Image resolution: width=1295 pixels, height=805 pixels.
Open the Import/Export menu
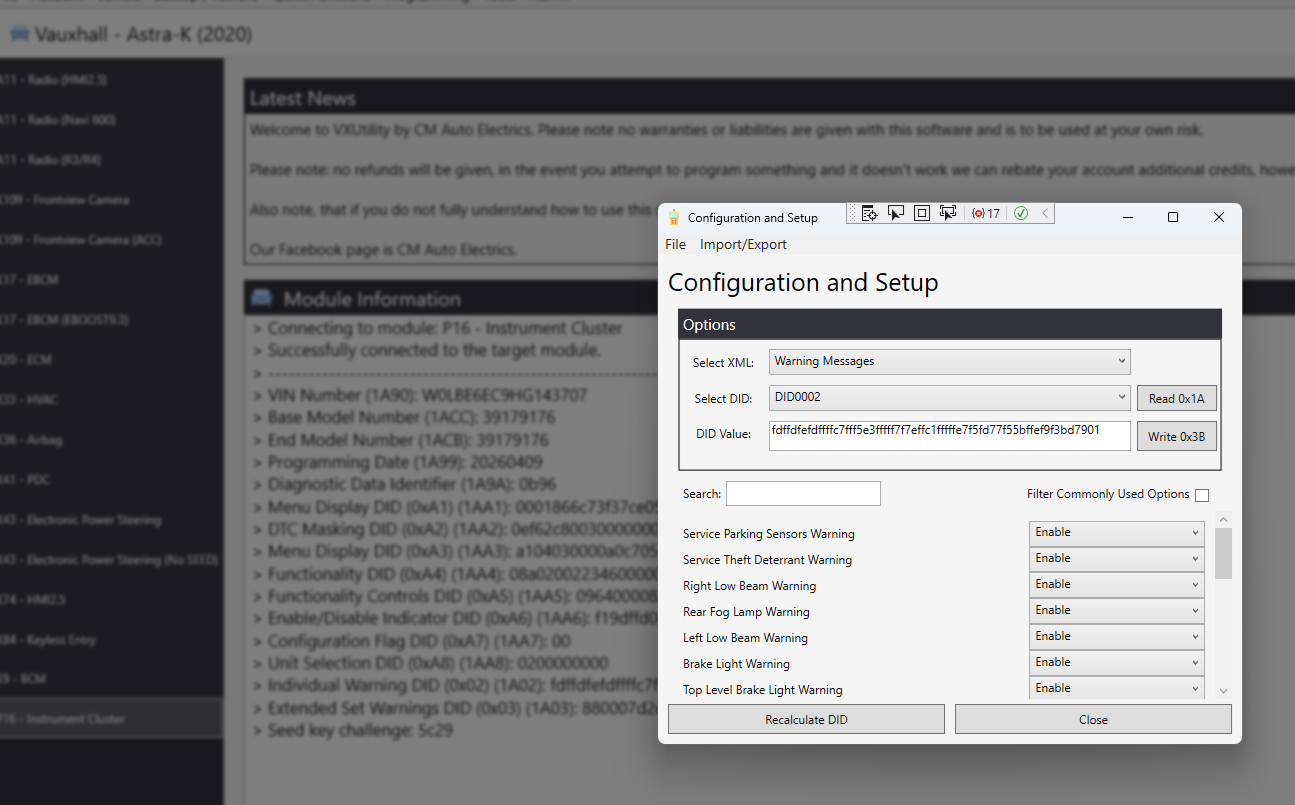pos(743,244)
